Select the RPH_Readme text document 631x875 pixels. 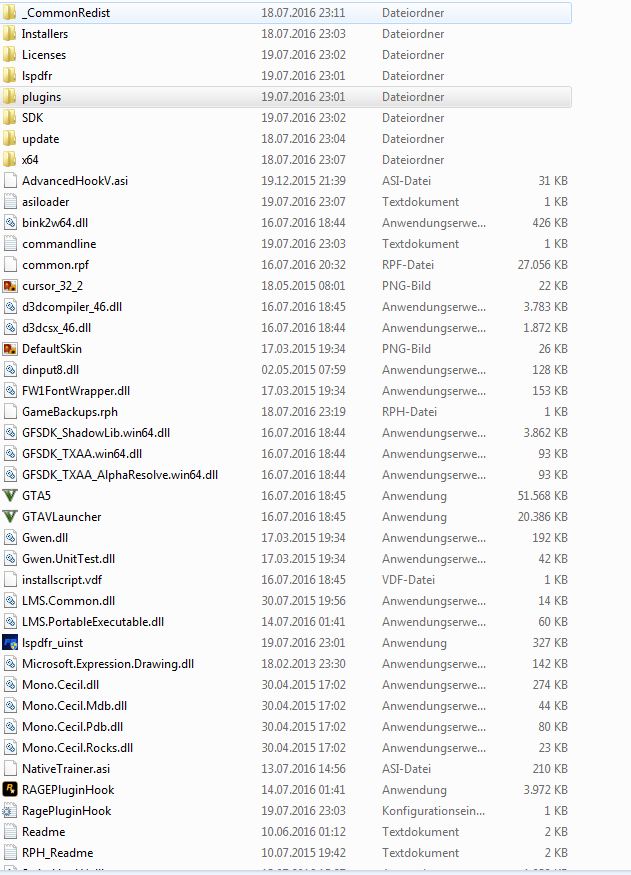[x=286, y=853]
